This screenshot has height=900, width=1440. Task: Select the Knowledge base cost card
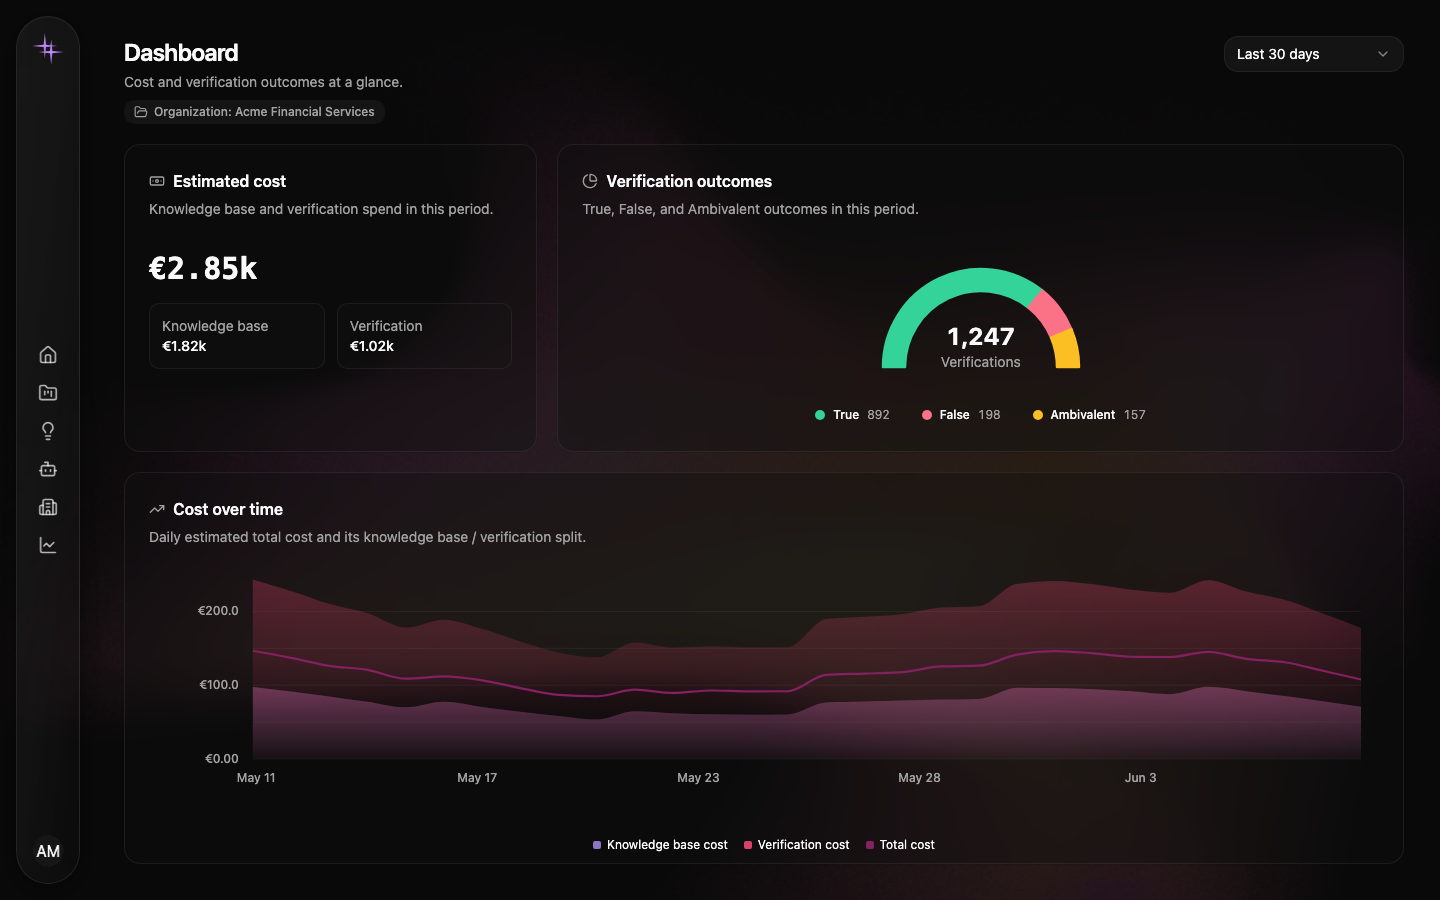pyautogui.click(x=236, y=336)
